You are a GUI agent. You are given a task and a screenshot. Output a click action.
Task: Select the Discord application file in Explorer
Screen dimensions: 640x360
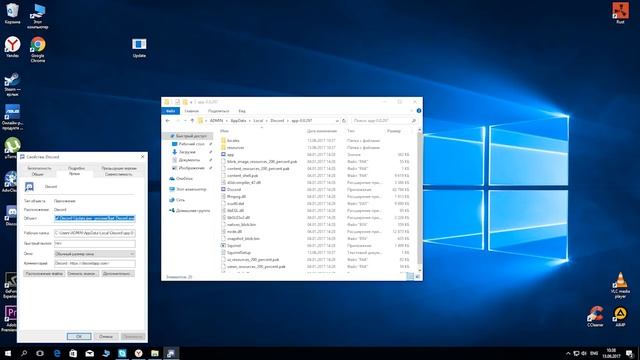(234, 189)
